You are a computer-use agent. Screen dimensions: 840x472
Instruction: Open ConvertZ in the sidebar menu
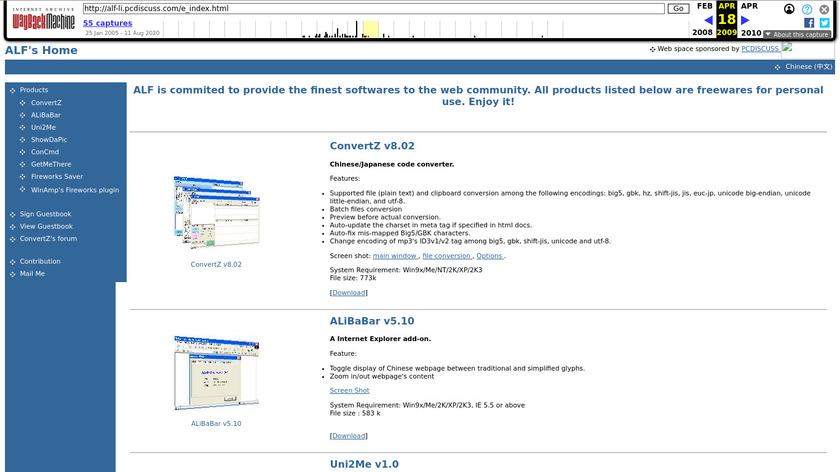click(46, 103)
